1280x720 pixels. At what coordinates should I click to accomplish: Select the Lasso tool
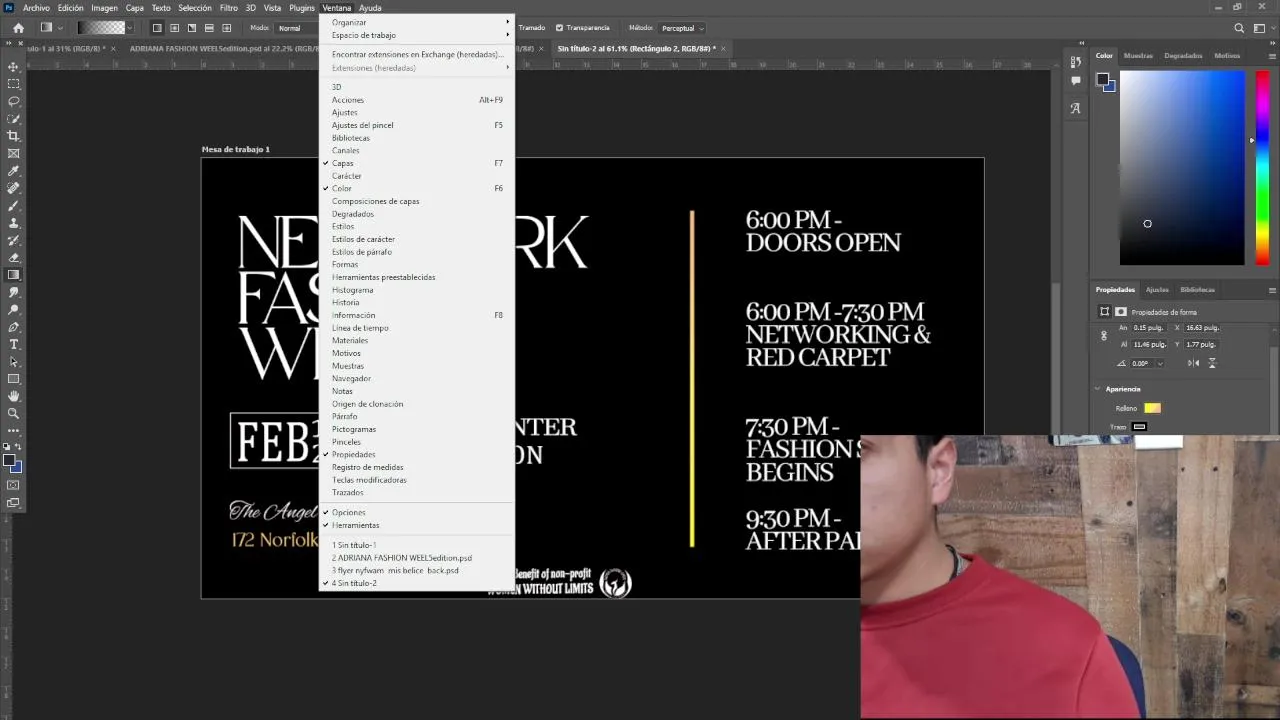pyautogui.click(x=14, y=101)
